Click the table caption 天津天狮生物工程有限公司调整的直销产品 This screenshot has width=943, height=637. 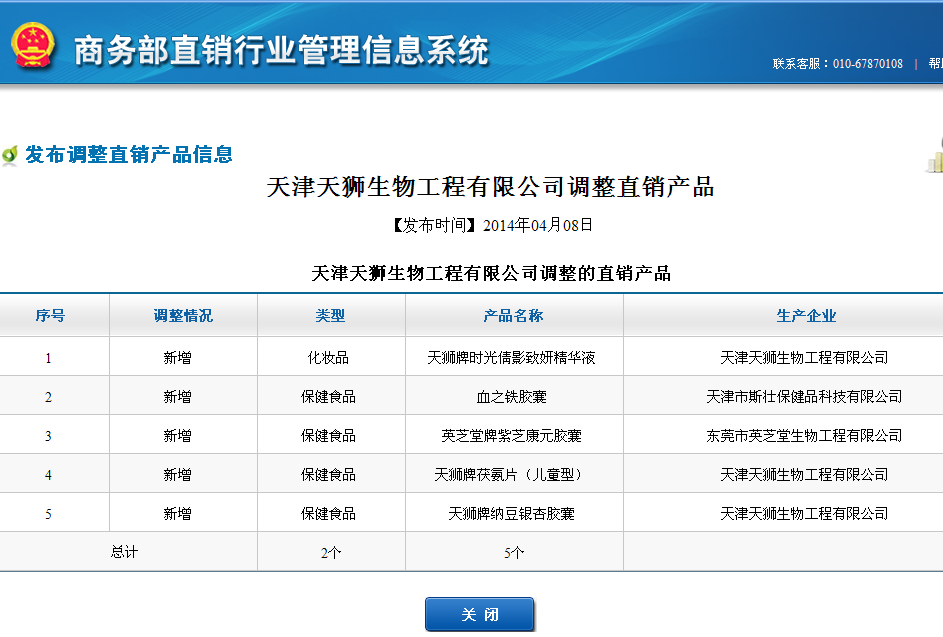[x=491, y=274]
